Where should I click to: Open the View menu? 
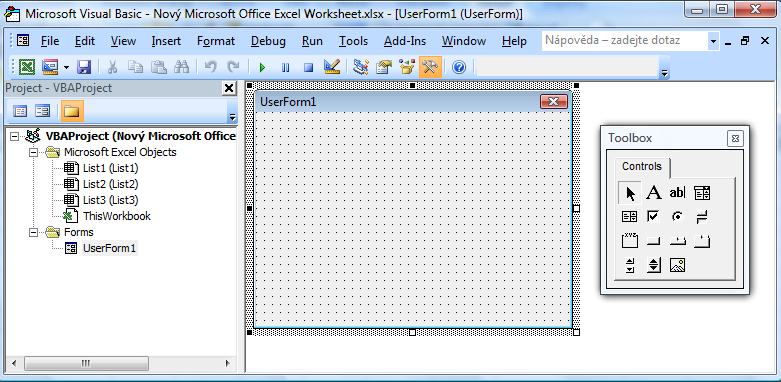123,41
